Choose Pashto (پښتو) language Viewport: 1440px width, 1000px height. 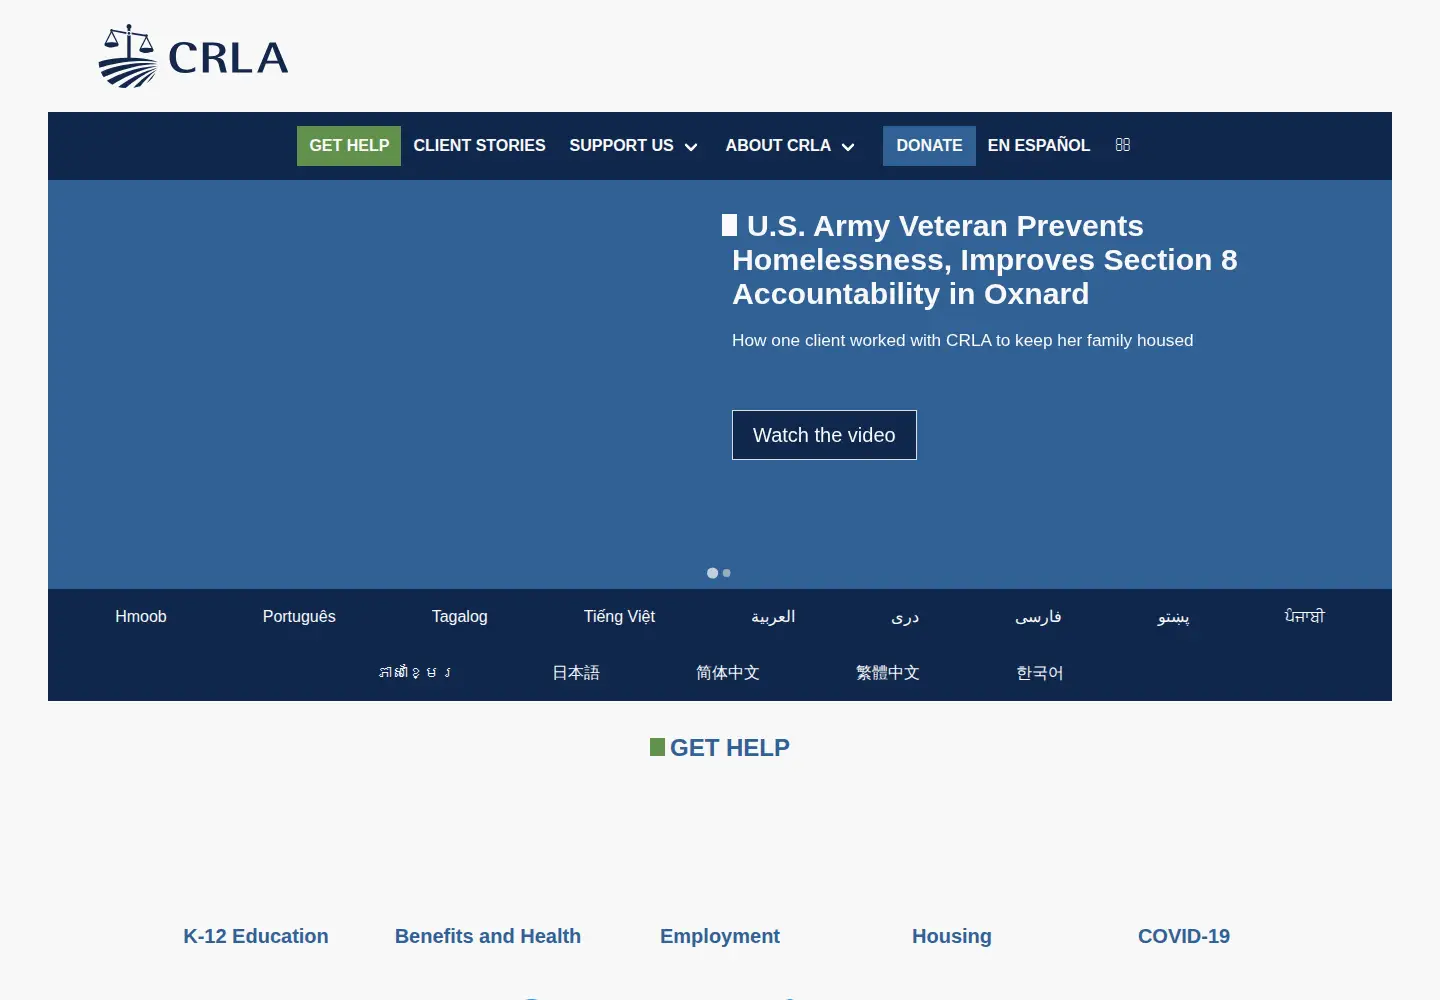1173,617
